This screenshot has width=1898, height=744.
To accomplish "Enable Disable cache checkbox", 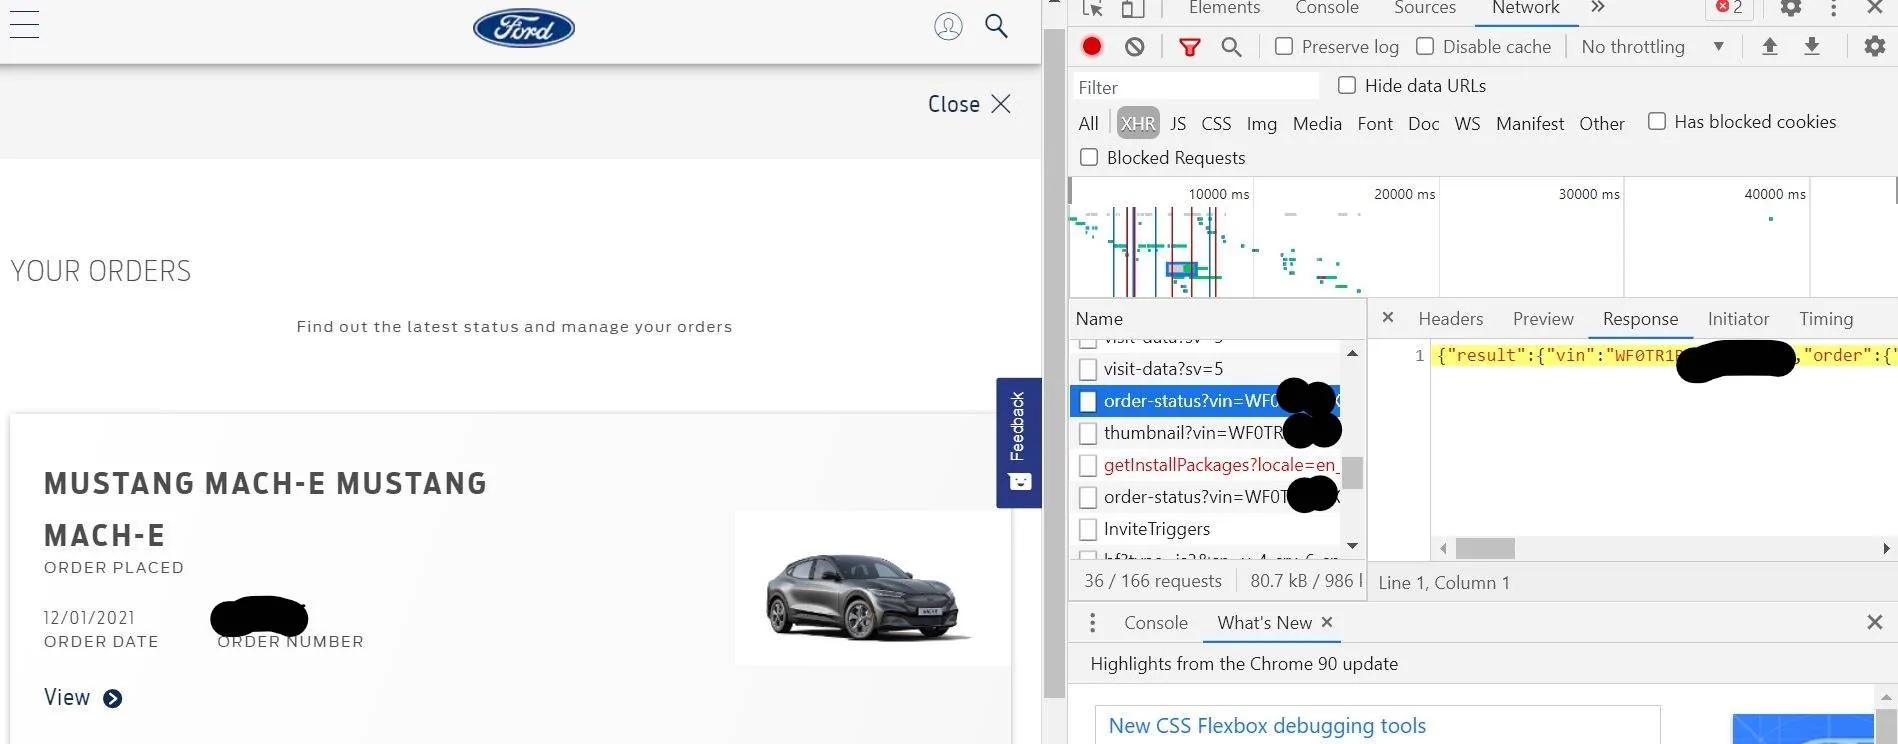I will click(x=1425, y=46).
